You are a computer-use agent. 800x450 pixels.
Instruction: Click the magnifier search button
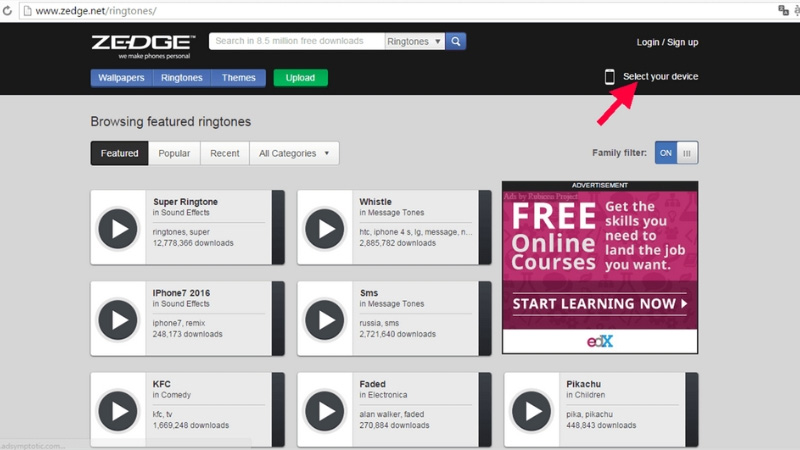click(x=455, y=42)
